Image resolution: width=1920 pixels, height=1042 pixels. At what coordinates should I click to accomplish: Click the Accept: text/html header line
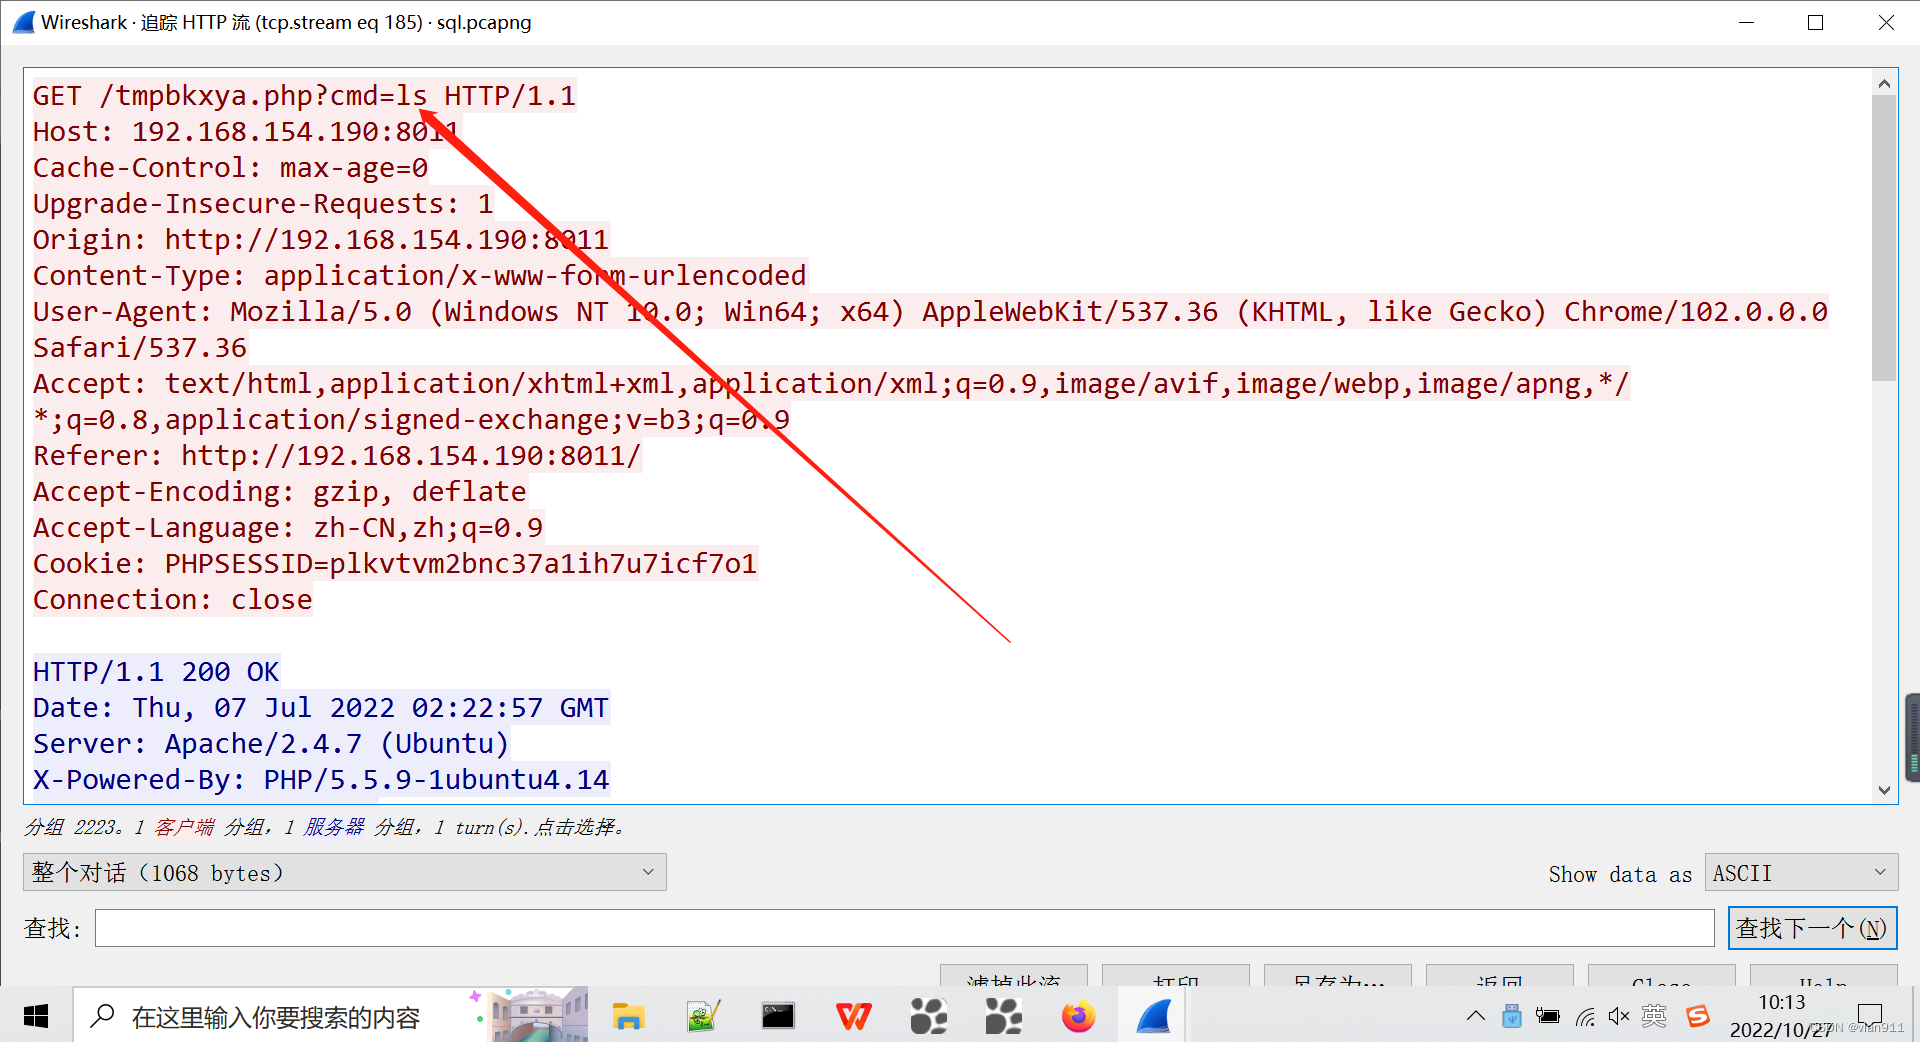[832, 384]
